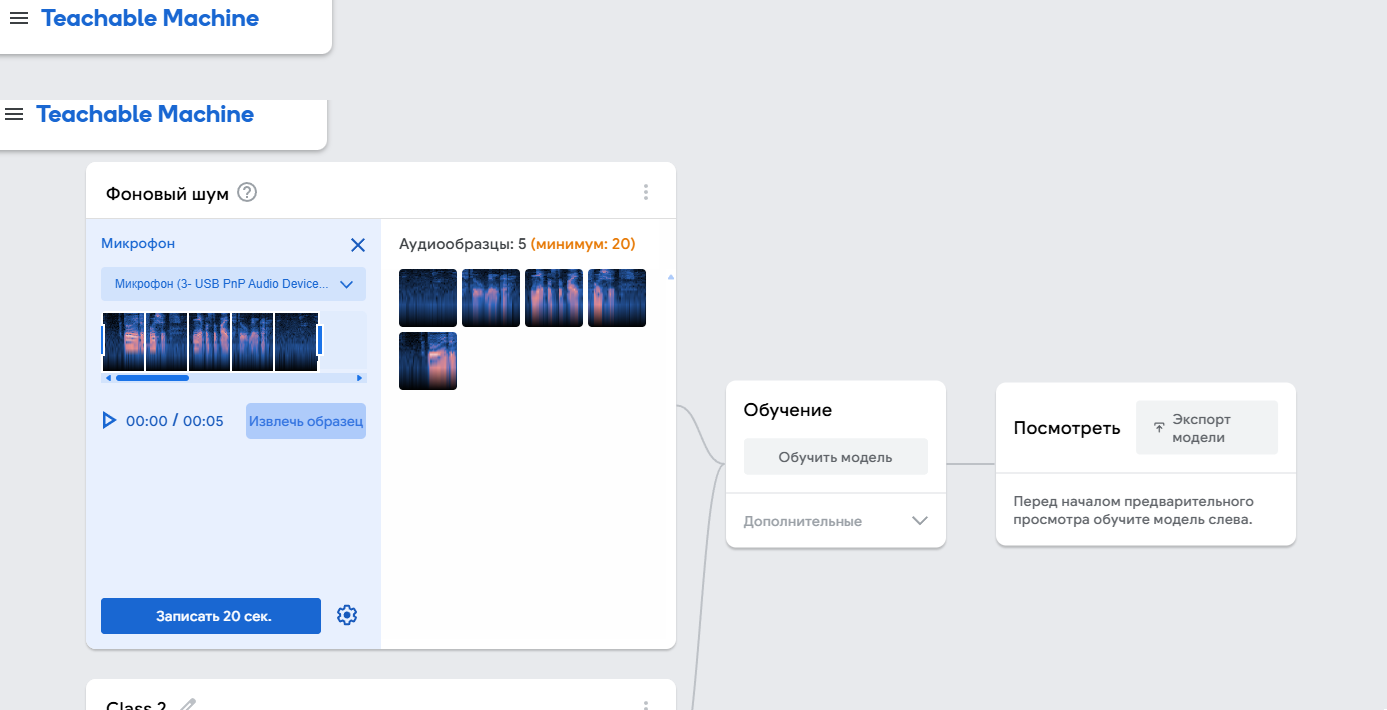This screenshot has width=1387, height=710.
Task: Open the top hamburger menu
Action: point(19,18)
